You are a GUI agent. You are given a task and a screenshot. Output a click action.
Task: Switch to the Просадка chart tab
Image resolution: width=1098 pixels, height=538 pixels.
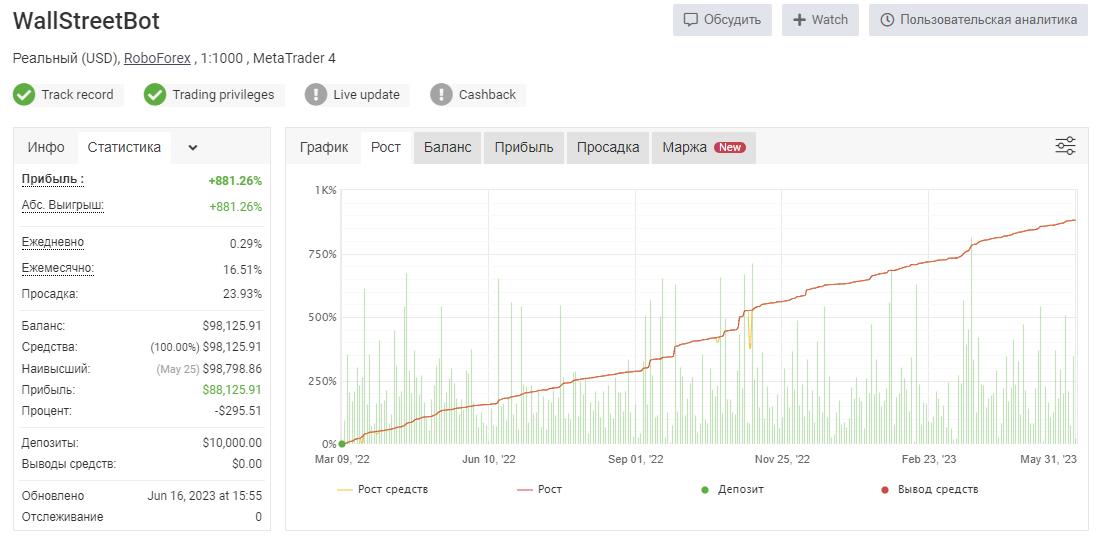(608, 147)
